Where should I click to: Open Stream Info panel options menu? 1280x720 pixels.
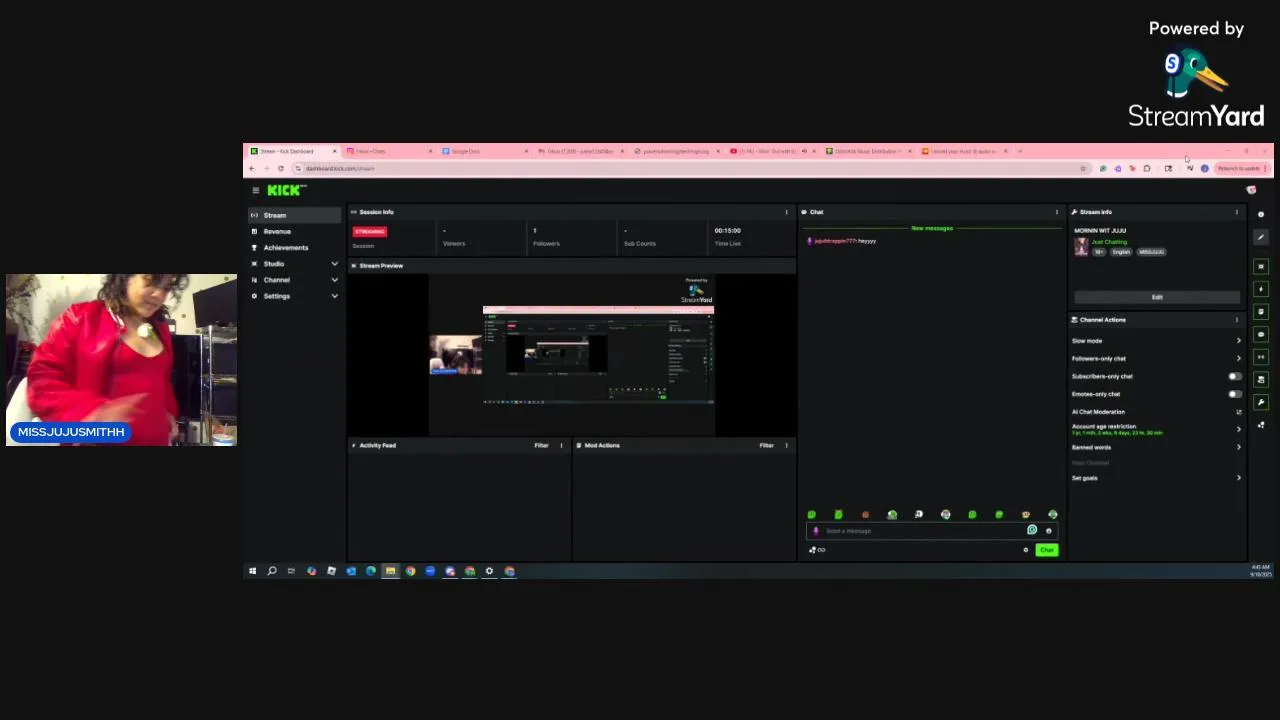pyautogui.click(x=1237, y=212)
